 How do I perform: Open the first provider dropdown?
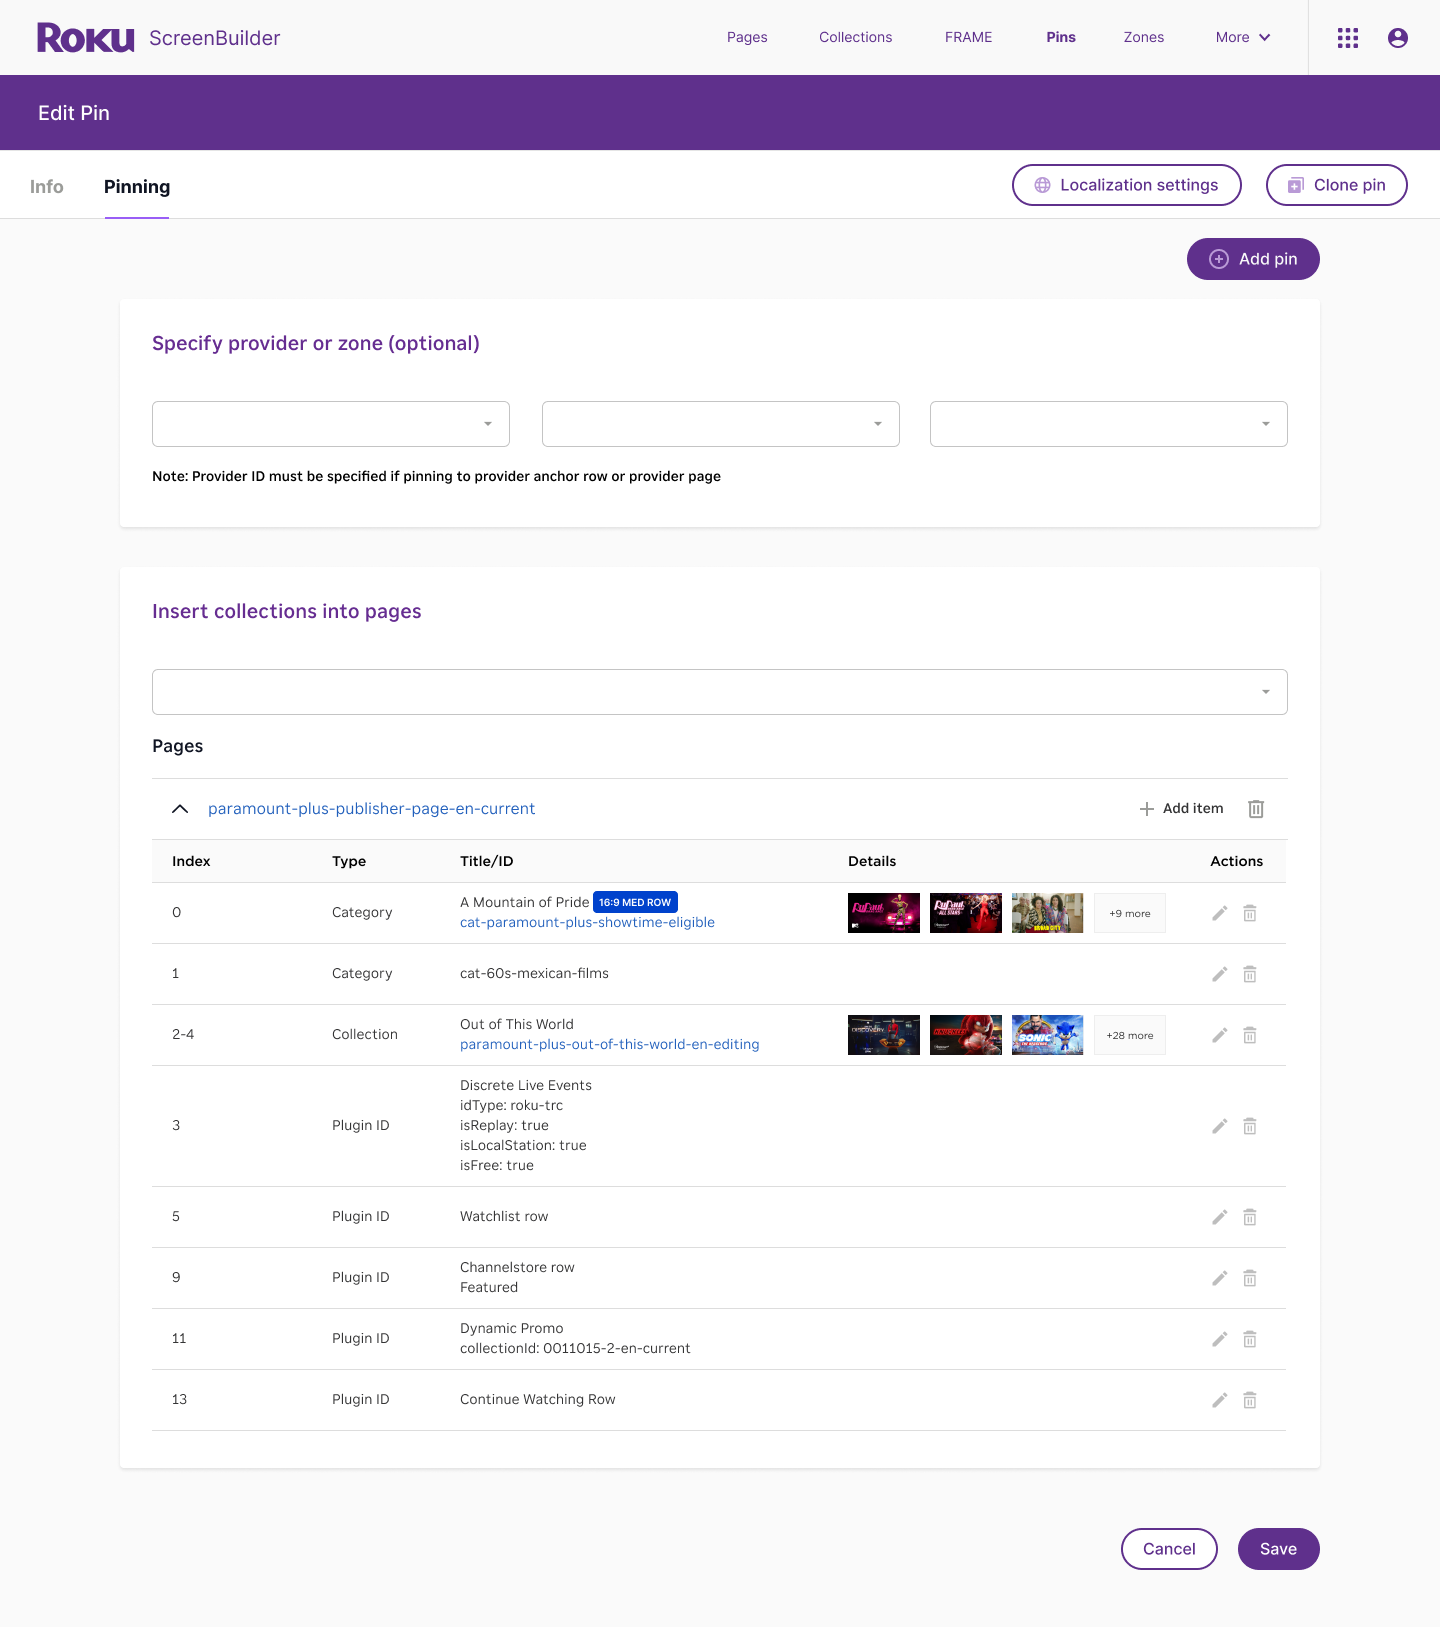click(331, 424)
